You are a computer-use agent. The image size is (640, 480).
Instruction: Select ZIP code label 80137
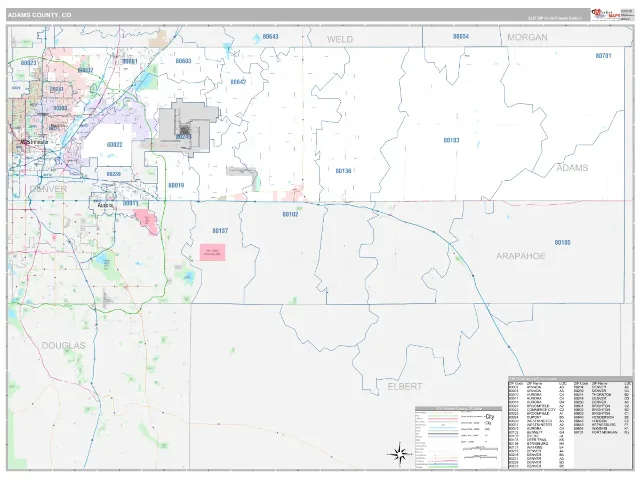[220, 231]
